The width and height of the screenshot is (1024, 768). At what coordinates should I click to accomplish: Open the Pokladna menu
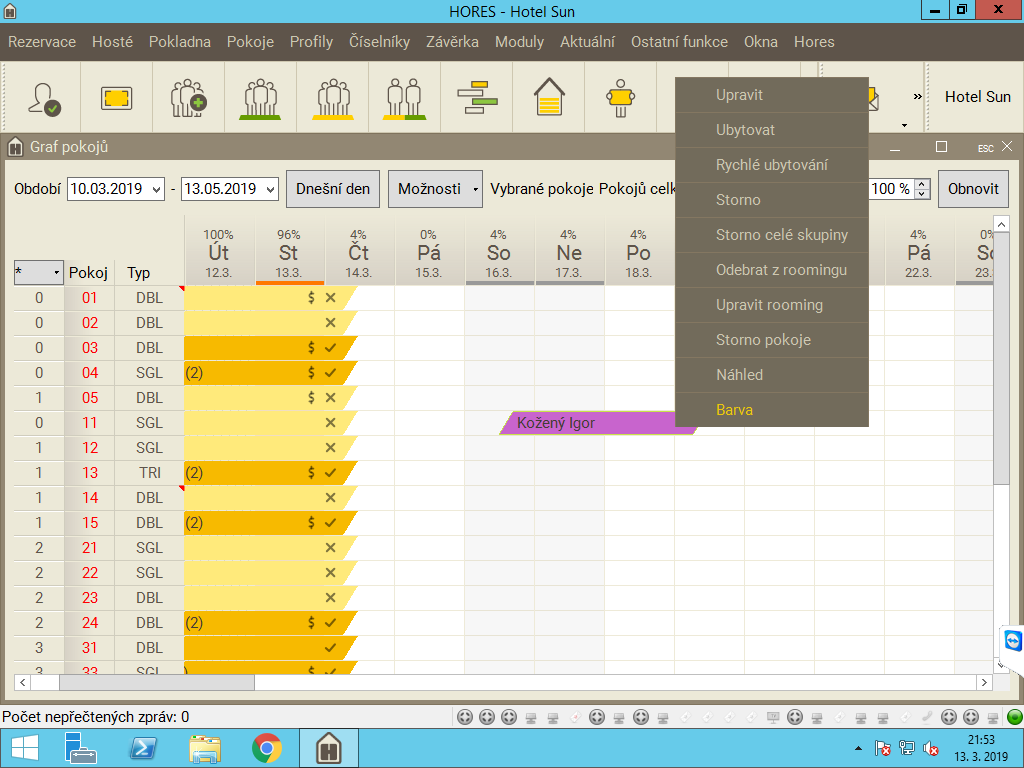click(x=180, y=42)
